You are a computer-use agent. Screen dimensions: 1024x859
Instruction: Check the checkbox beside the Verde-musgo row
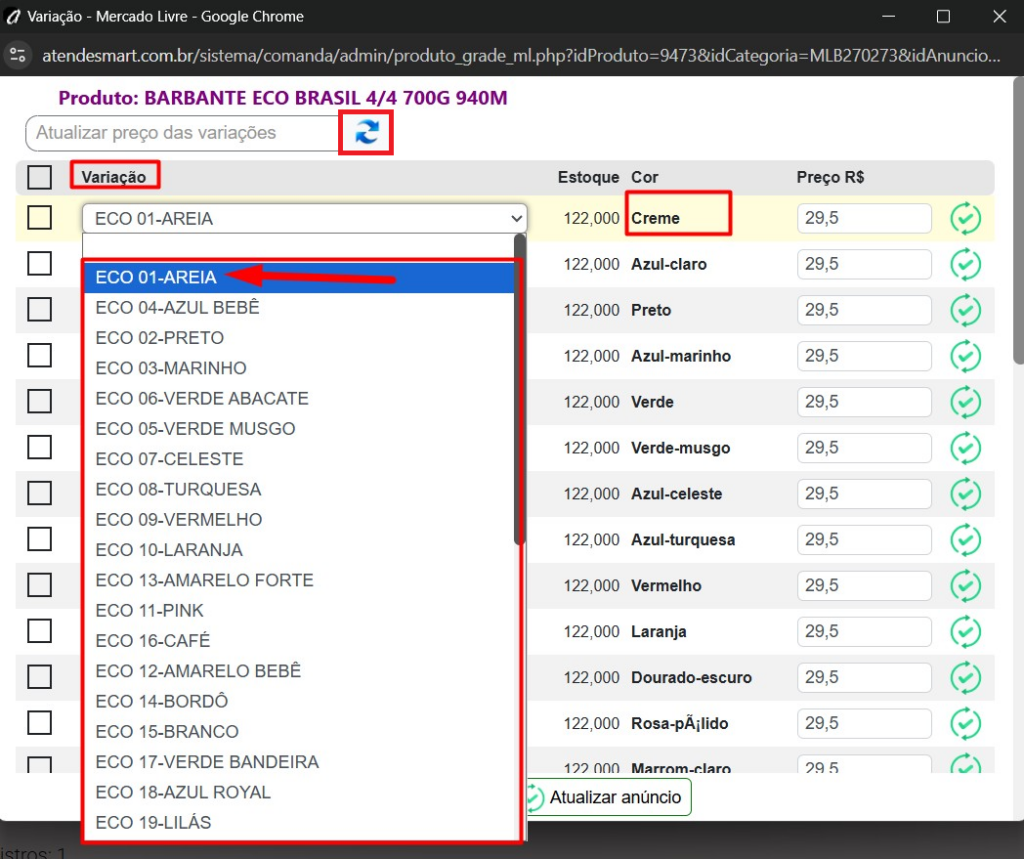(39, 447)
